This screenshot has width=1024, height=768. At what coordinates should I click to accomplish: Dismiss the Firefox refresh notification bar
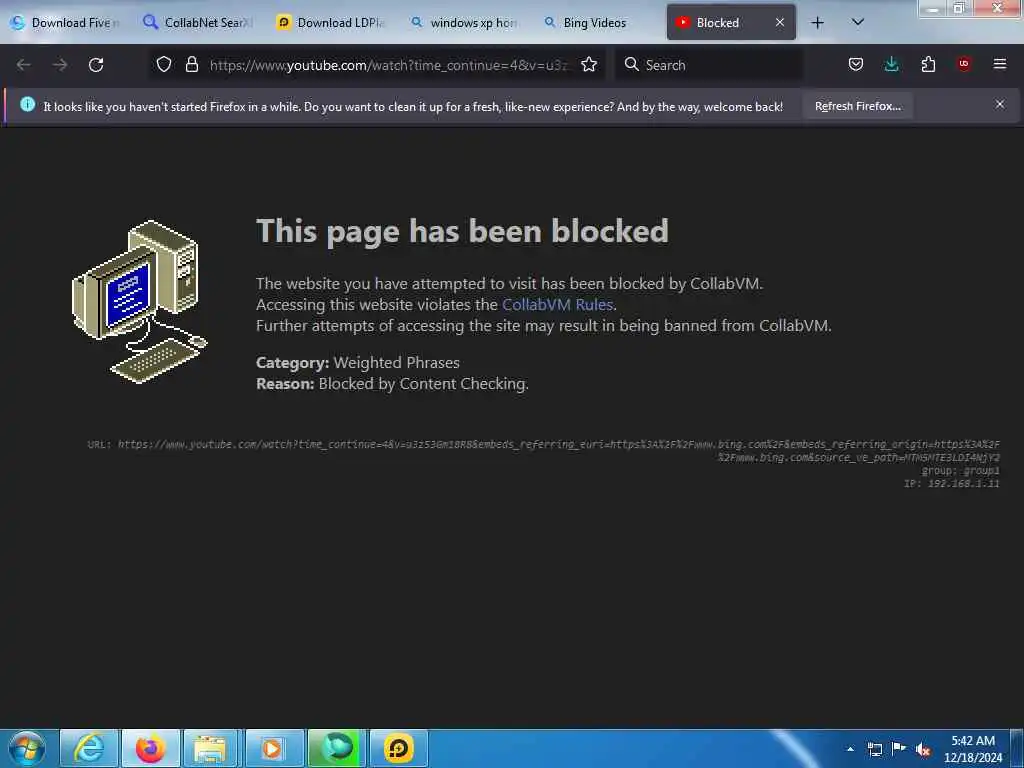coord(1000,104)
